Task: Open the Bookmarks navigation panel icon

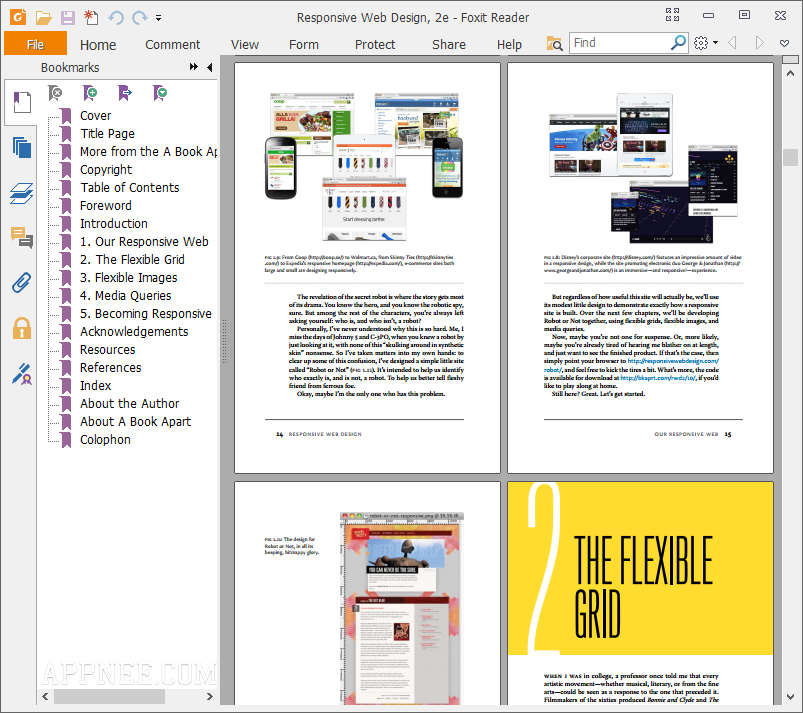Action: click(22, 102)
